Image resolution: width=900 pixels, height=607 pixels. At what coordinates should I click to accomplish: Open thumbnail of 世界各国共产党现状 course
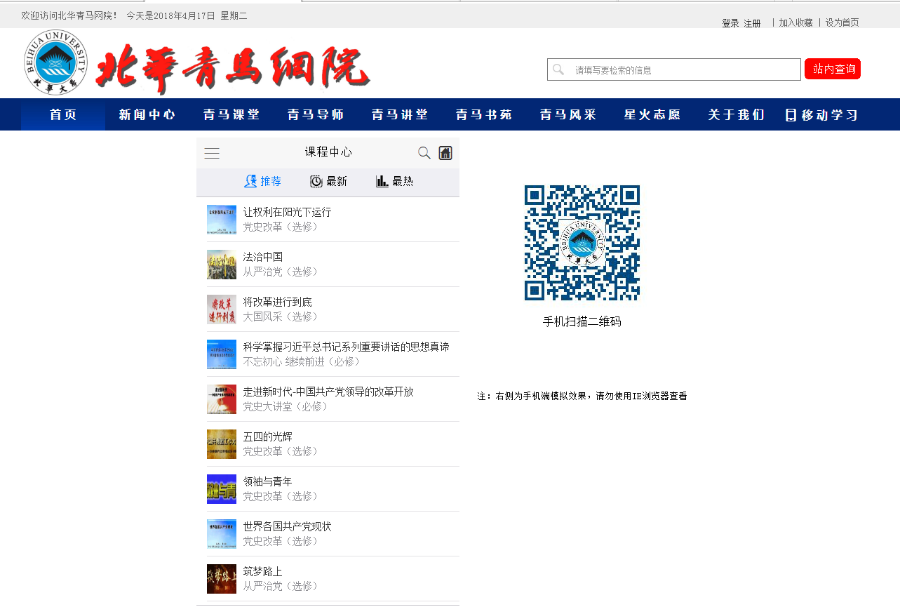click(222, 534)
